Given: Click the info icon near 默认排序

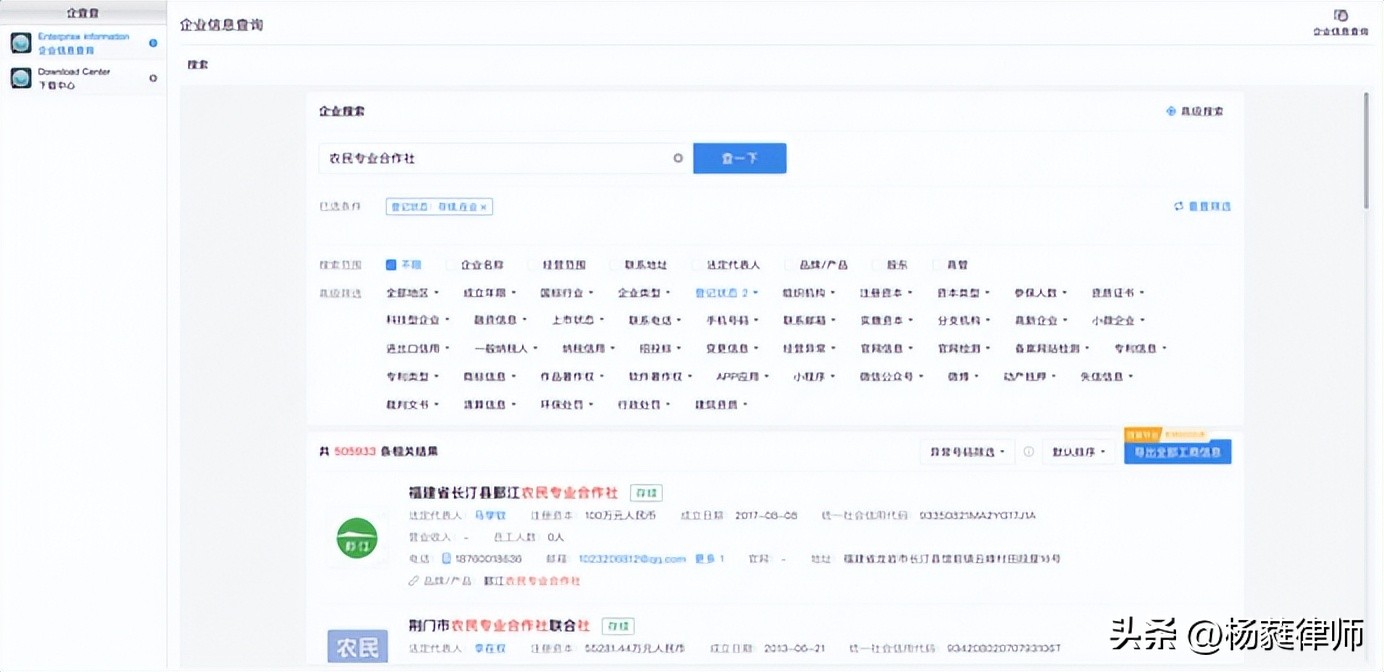Looking at the screenshot, I should [1028, 451].
